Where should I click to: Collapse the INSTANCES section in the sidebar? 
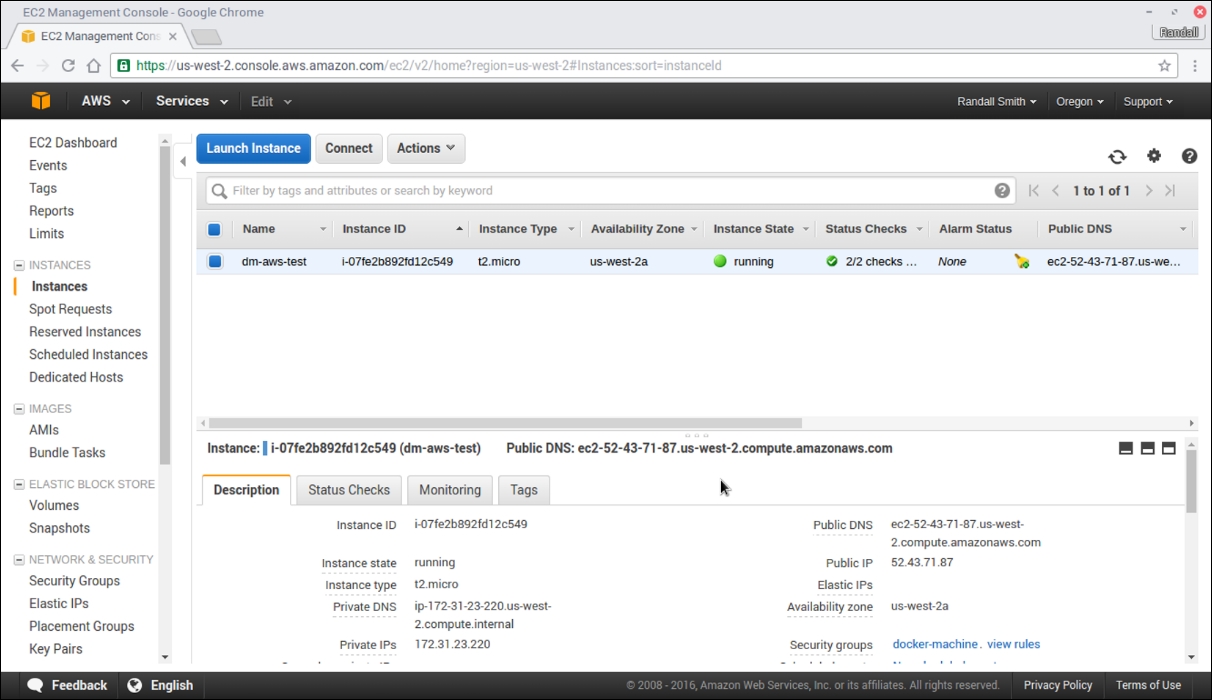point(19,265)
